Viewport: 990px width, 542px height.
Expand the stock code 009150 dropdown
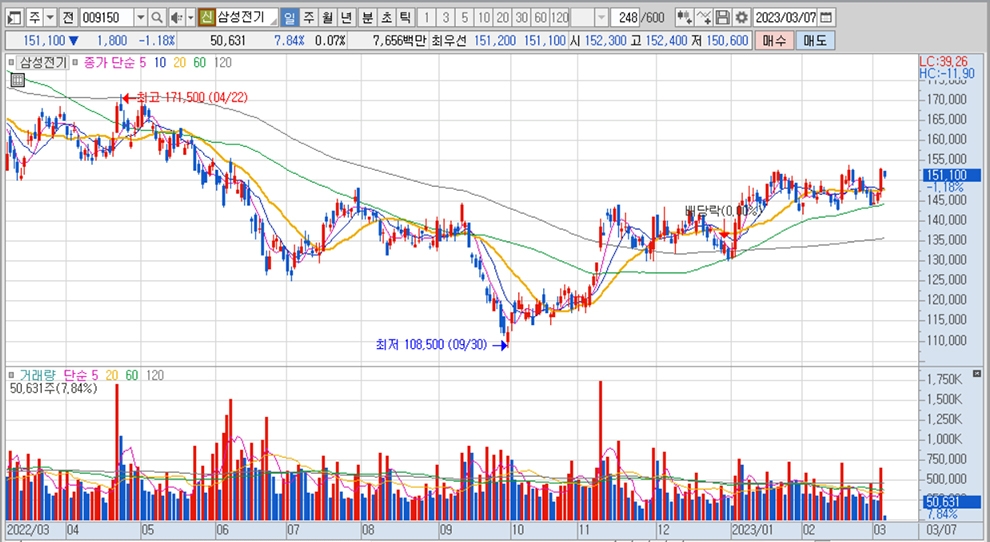click(140, 18)
